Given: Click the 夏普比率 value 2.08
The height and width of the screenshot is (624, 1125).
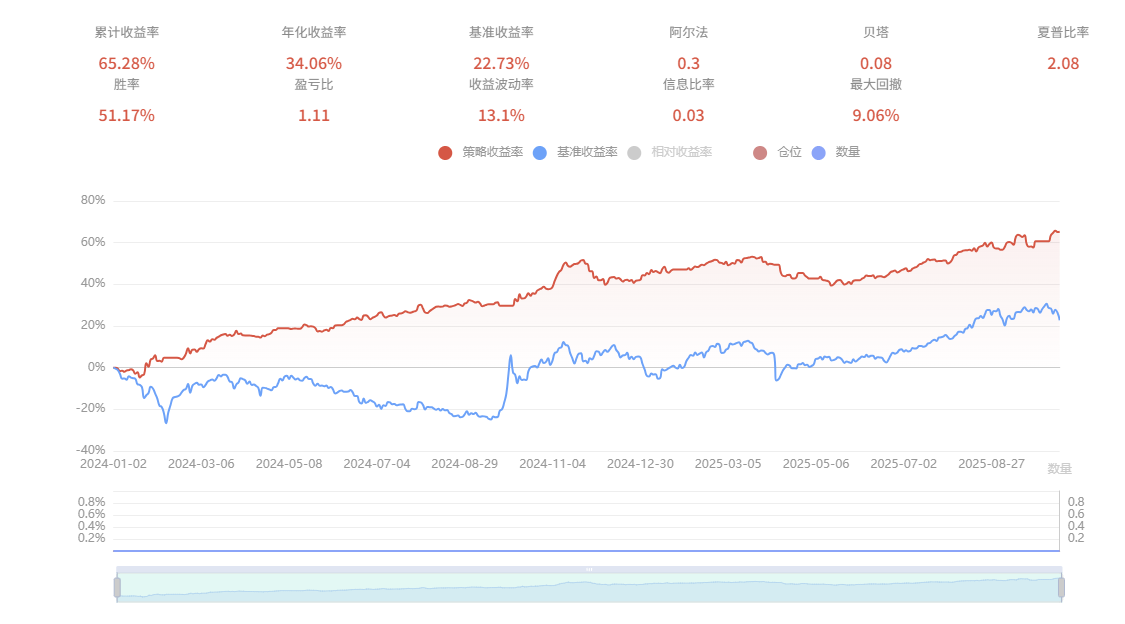Looking at the screenshot, I should [x=1063, y=64].
